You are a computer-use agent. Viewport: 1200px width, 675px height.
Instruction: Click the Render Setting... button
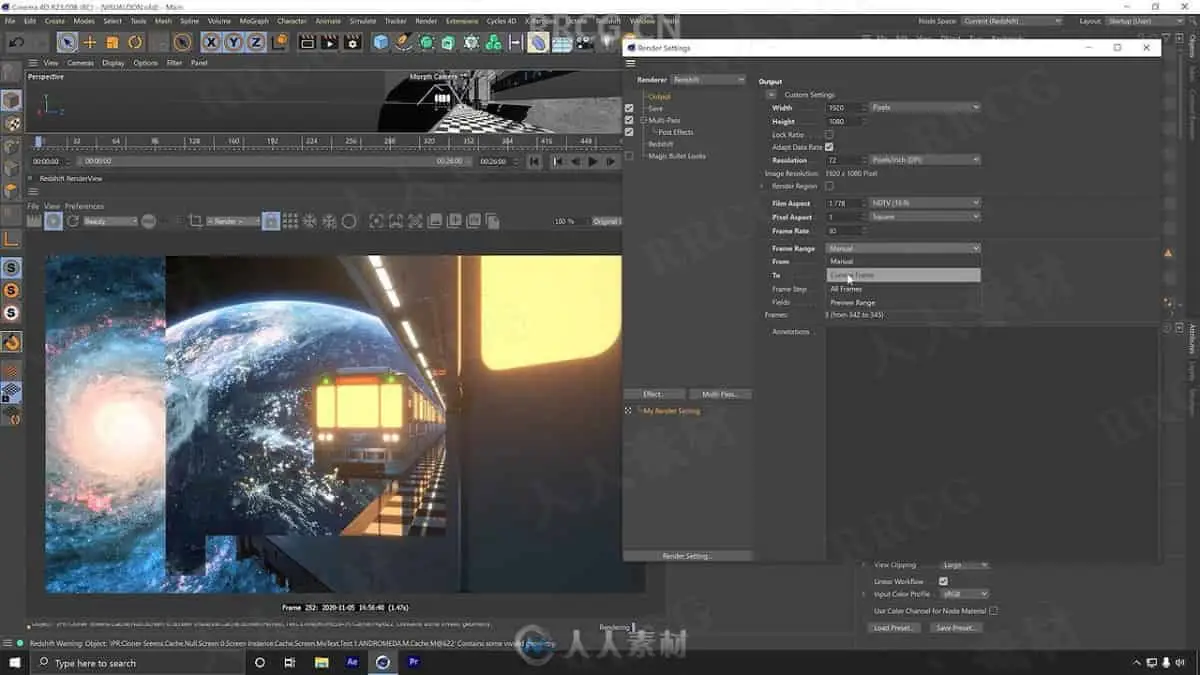(687, 556)
